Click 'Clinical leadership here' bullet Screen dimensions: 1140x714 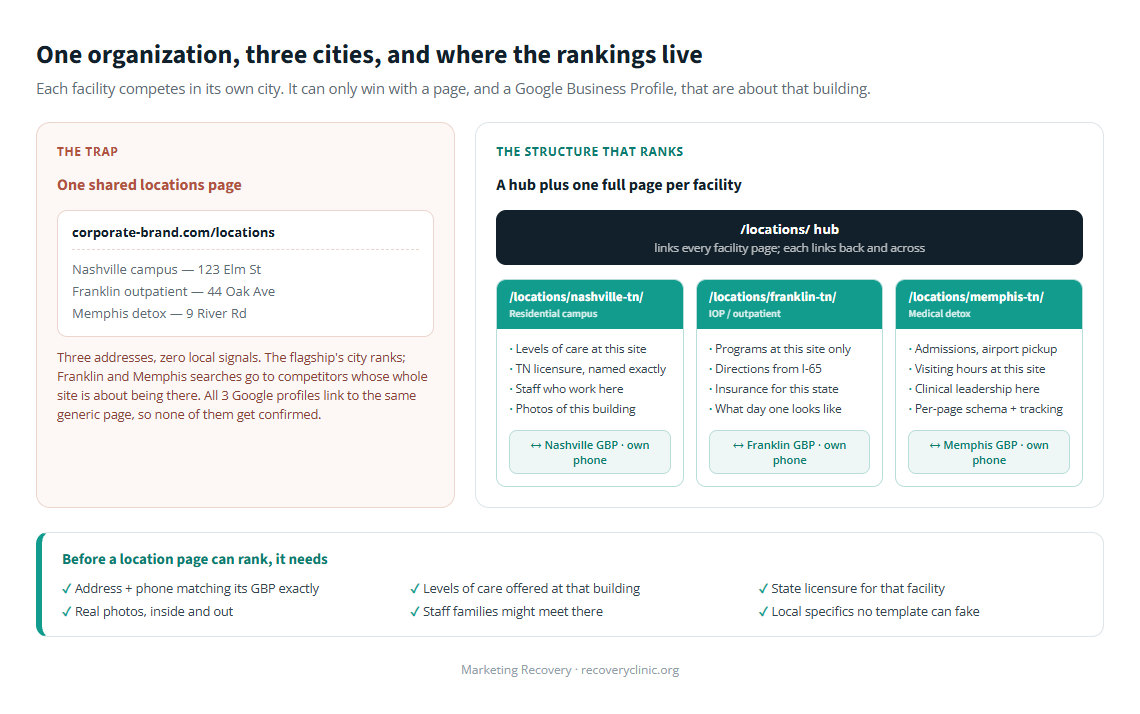974,389
